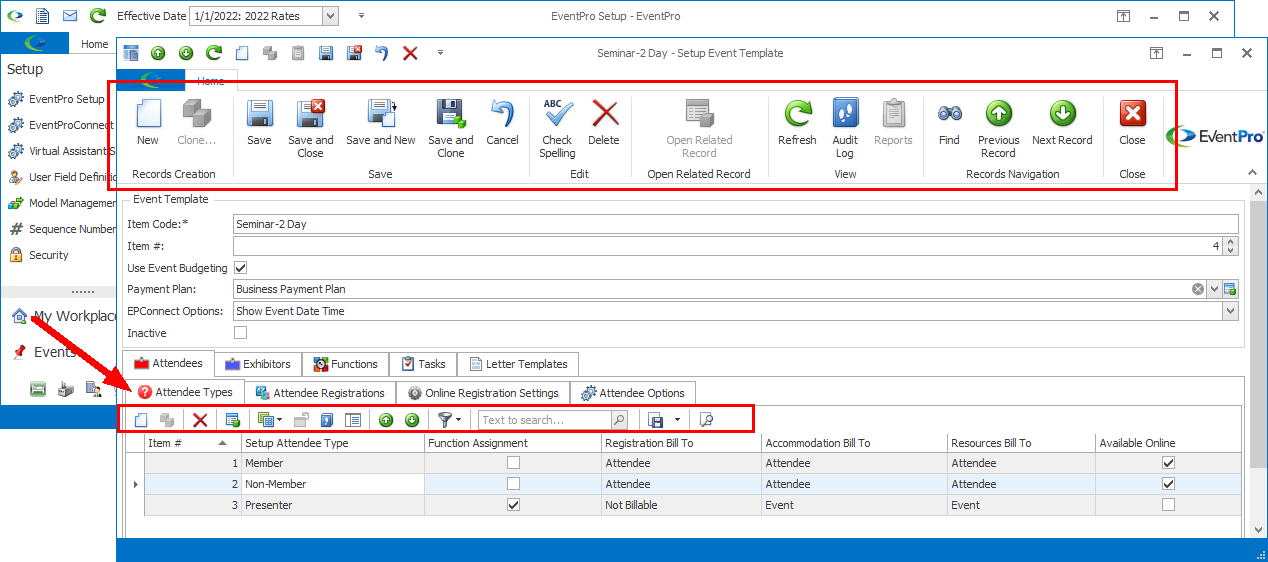Click the magnifier beside Text to search
1268x562 pixels.
(619, 420)
